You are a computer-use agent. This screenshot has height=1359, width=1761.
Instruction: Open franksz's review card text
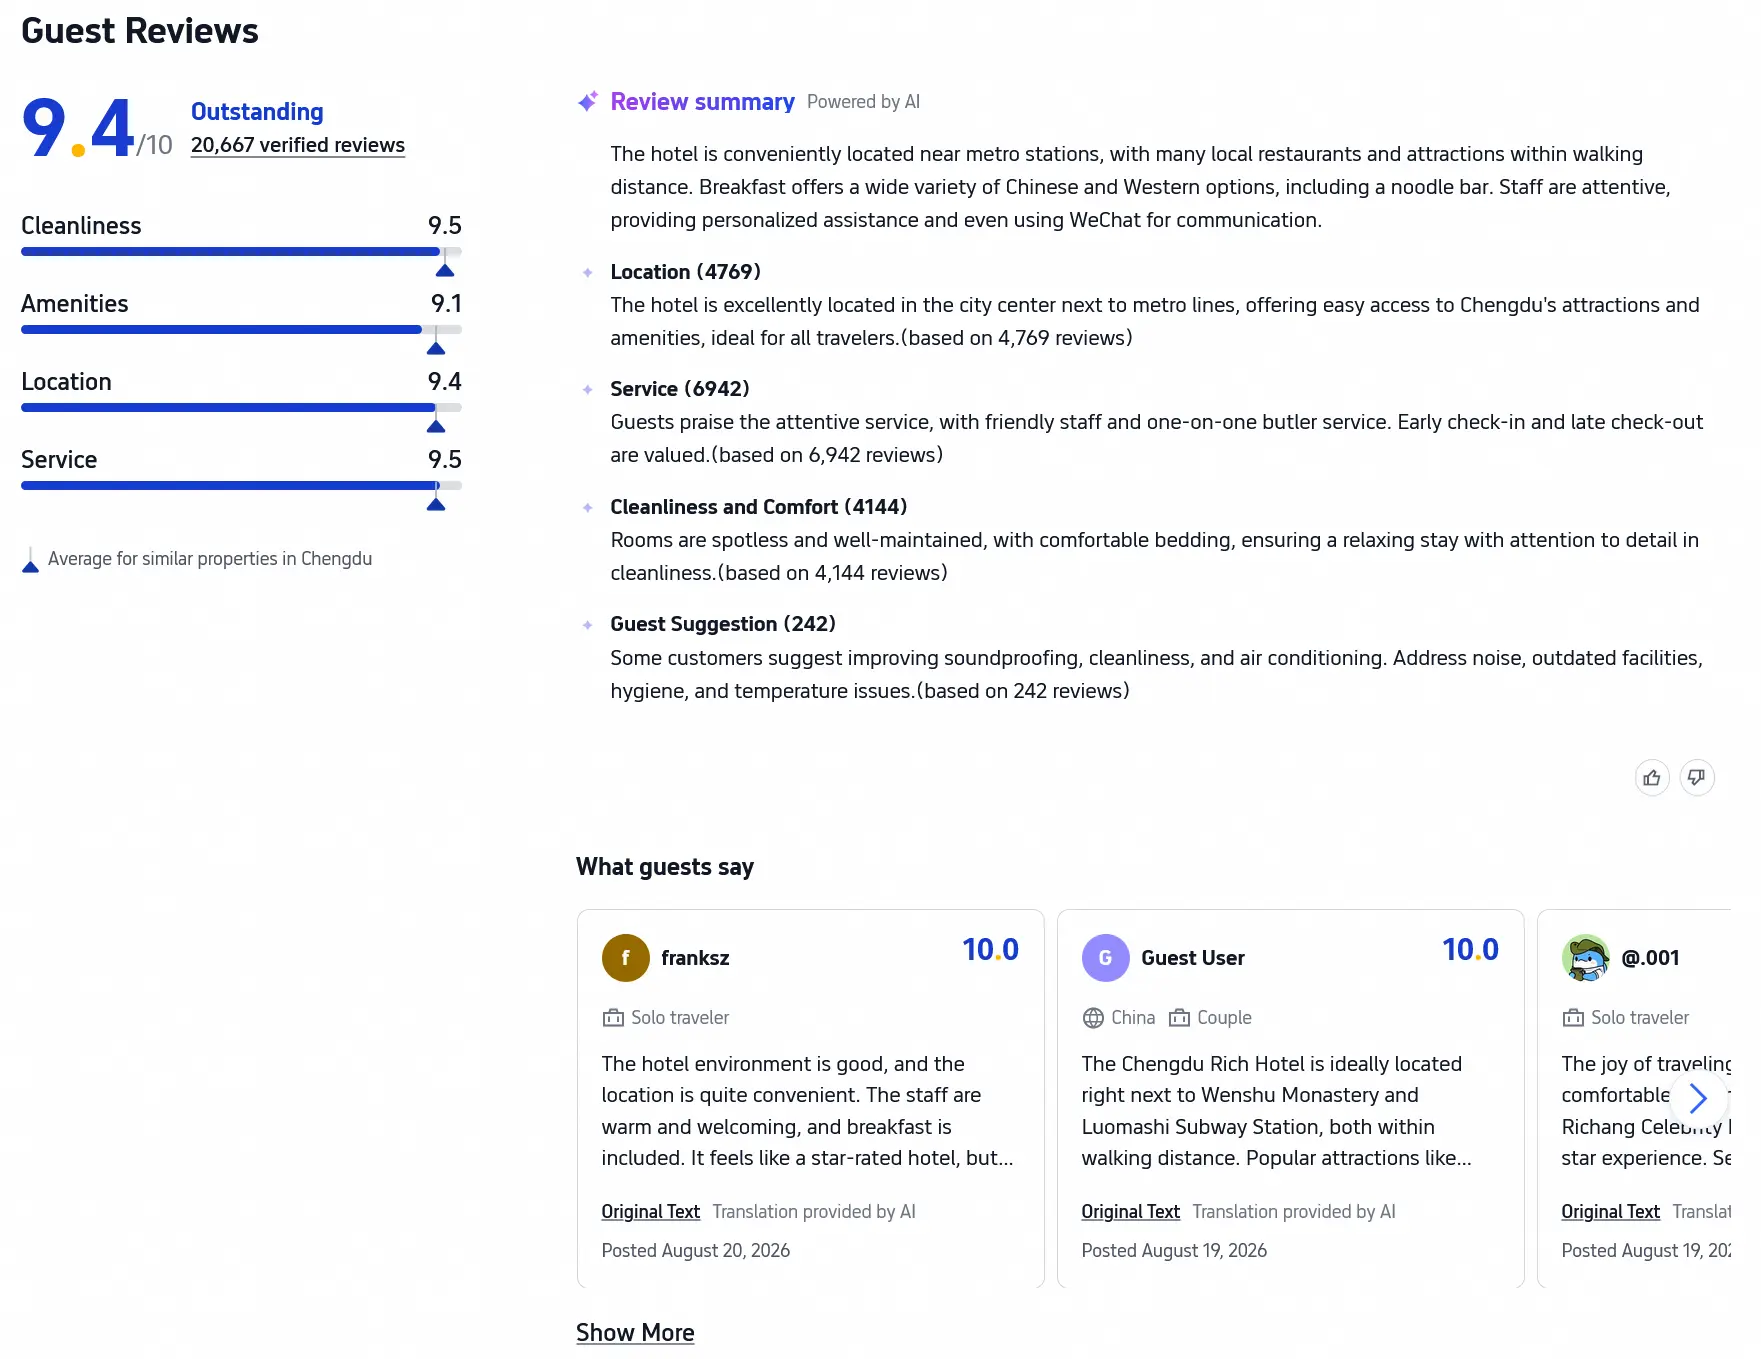[808, 1111]
